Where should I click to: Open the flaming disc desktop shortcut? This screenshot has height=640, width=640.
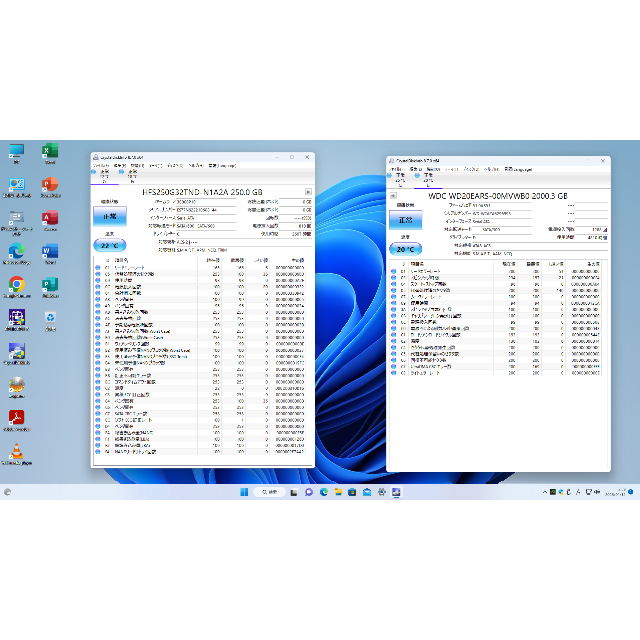(16, 388)
